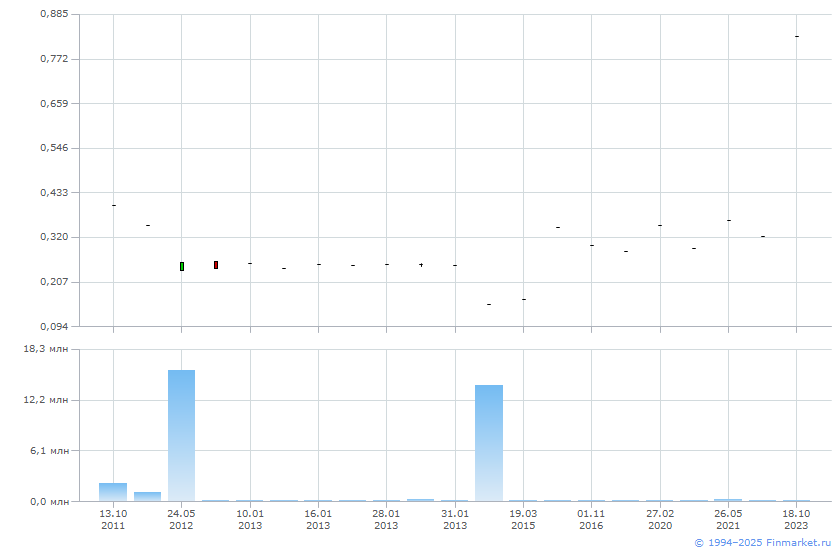Screen dimensions: 840x550
Task: Click the green candlestick at 24.05 2012
Action: (182, 266)
